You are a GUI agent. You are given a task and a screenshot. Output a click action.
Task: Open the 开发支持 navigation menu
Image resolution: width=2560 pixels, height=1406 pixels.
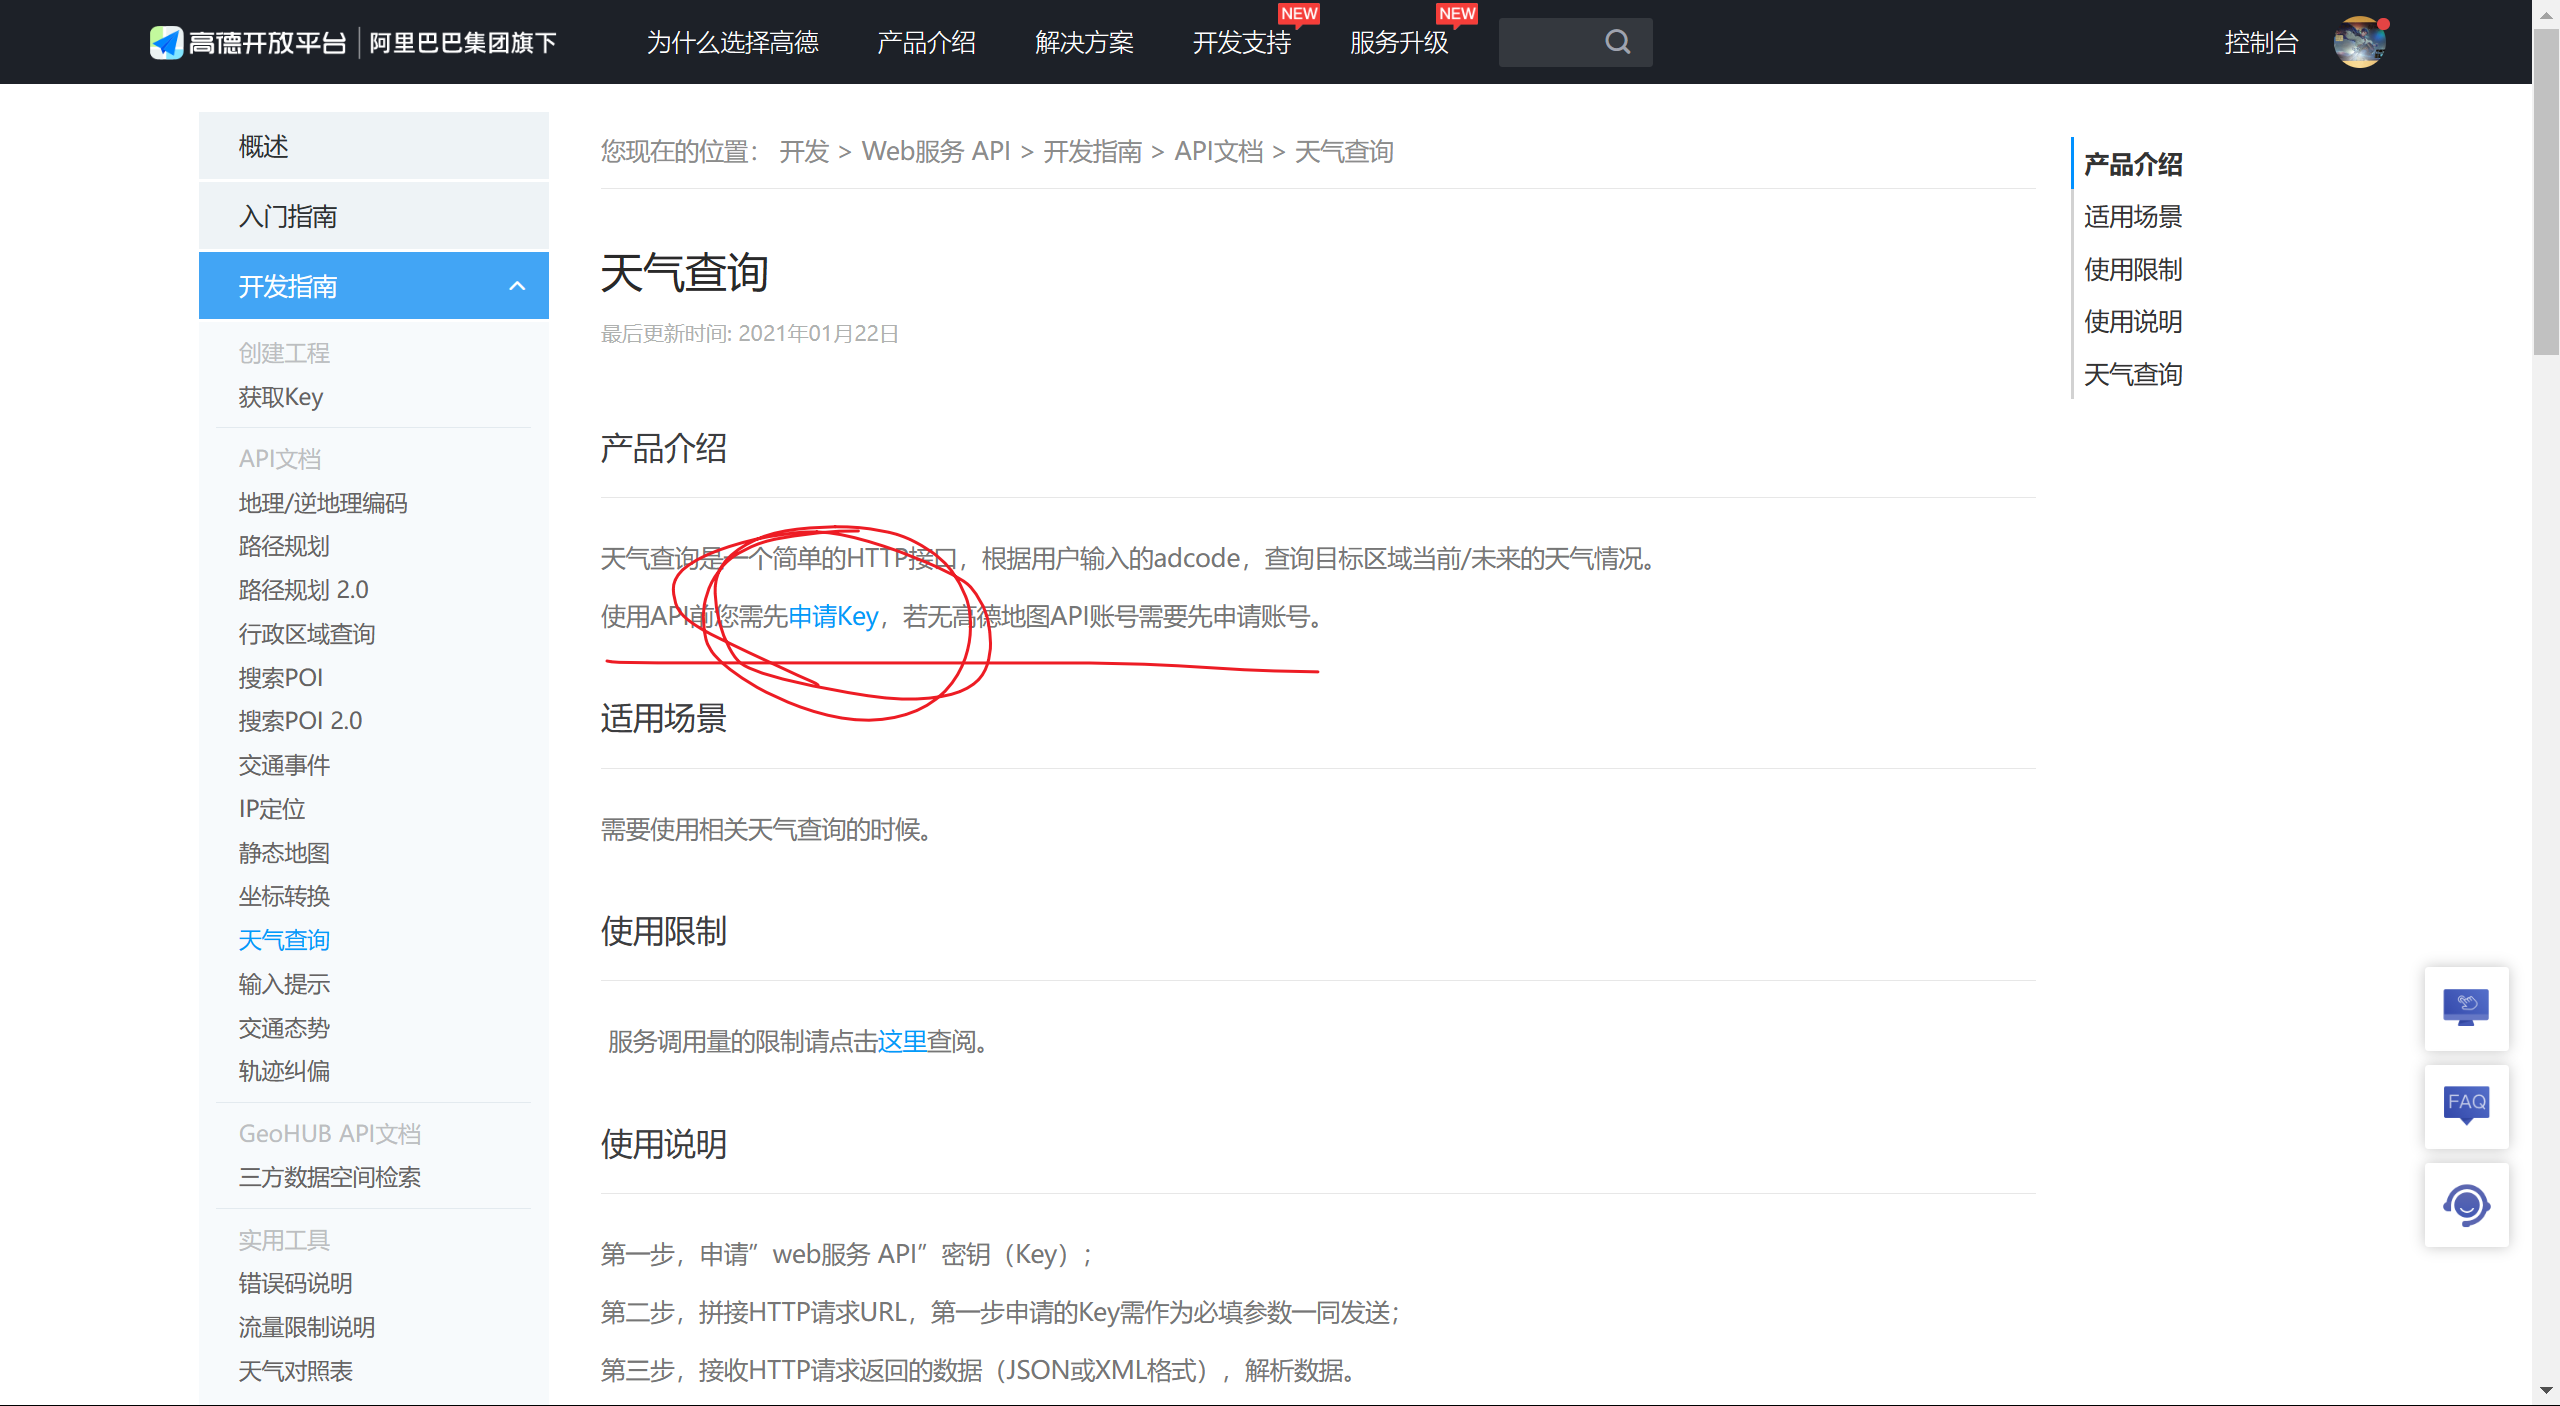coord(1241,42)
